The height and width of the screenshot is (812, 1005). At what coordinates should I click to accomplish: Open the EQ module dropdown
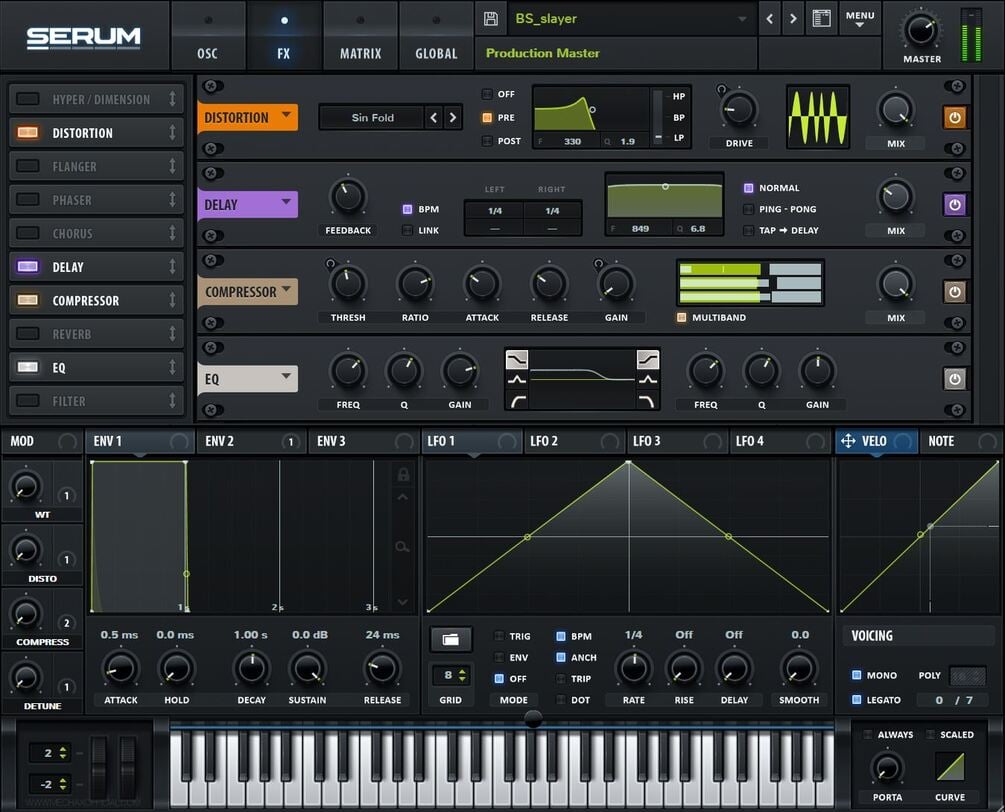point(286,377)
